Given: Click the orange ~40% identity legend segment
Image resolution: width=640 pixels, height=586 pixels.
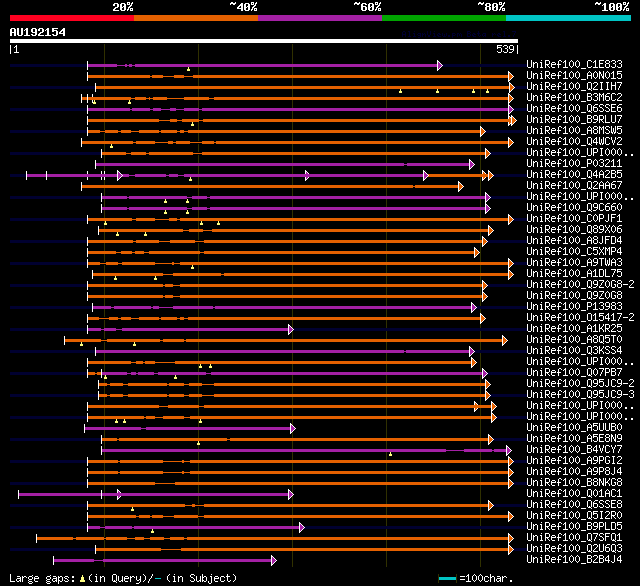Looking at the screenshot, I should click(x=196, y=18).
